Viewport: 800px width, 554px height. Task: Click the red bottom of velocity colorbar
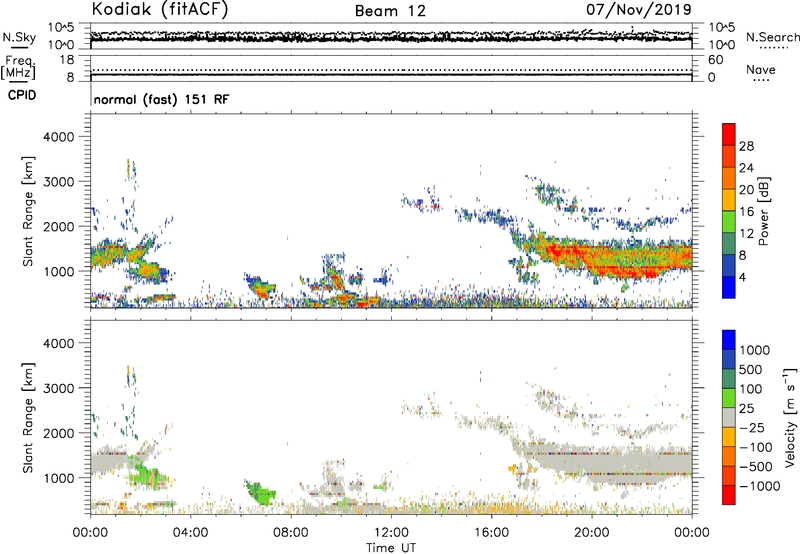(x=729, y=495)
